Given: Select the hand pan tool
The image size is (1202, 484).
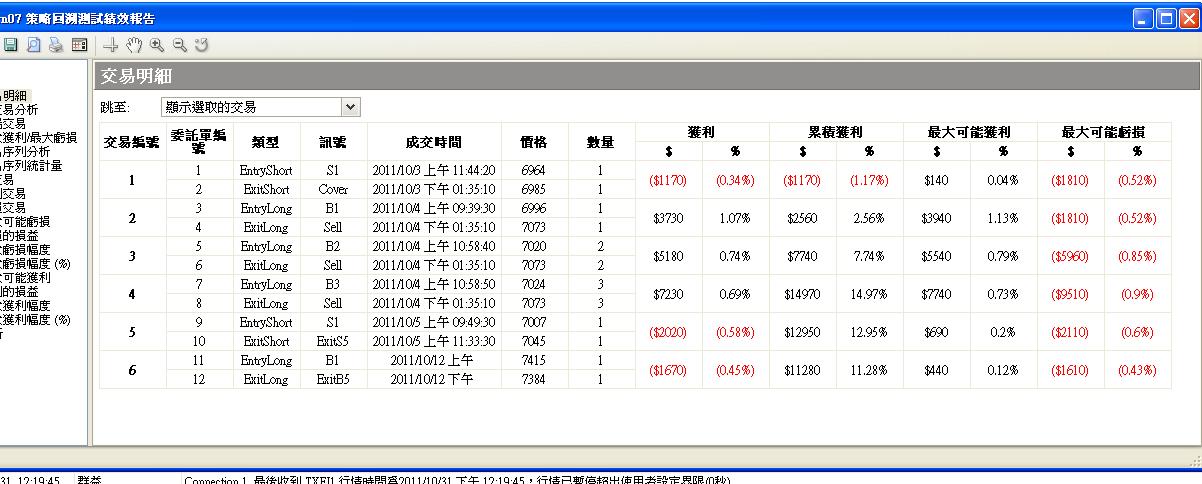Looking at the screenshot, I should pyautogui.click(x=134, y=45).
